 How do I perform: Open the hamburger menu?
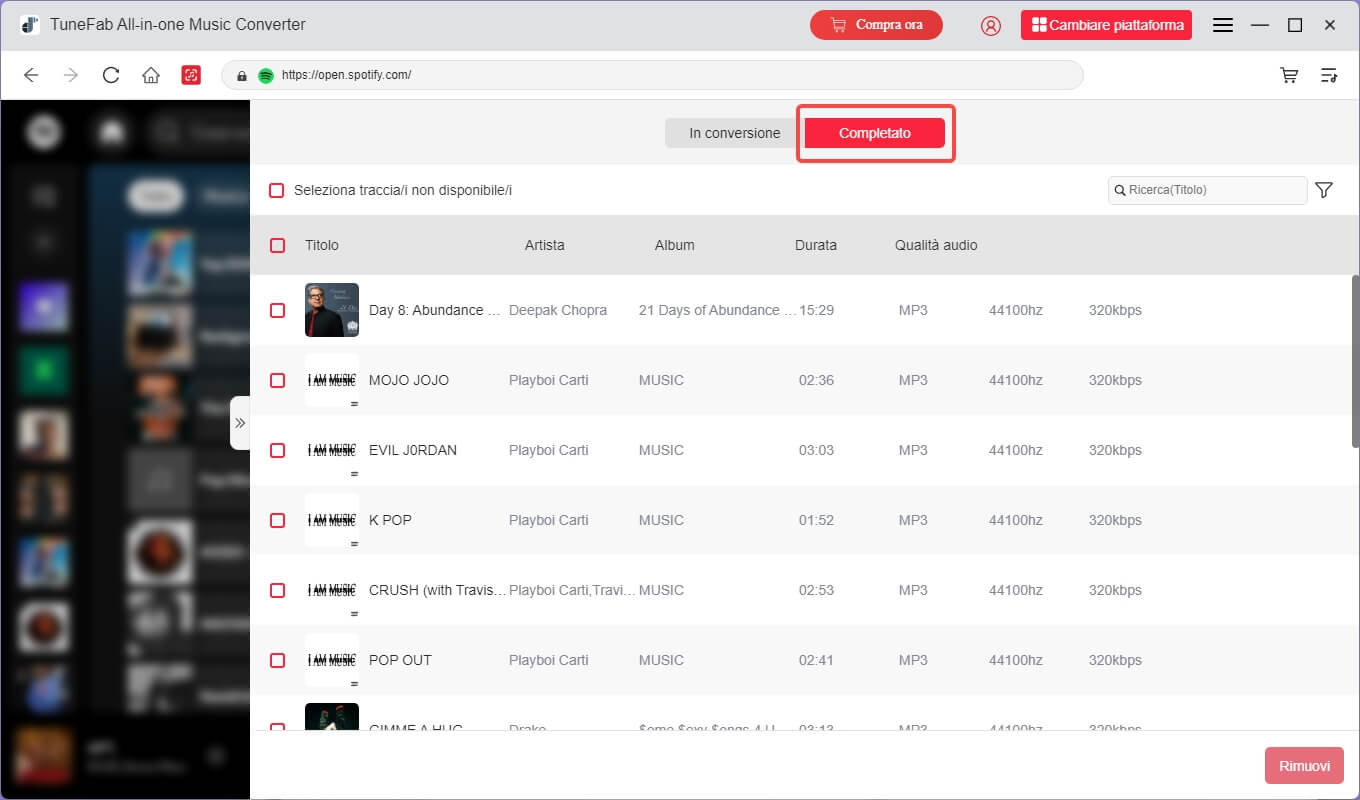[x=1222, y=25]
